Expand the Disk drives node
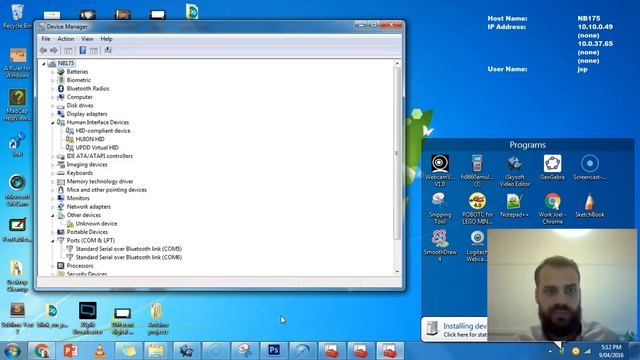Image resolution: width=640 pixels, height=360 pixels. click(53, 106)
